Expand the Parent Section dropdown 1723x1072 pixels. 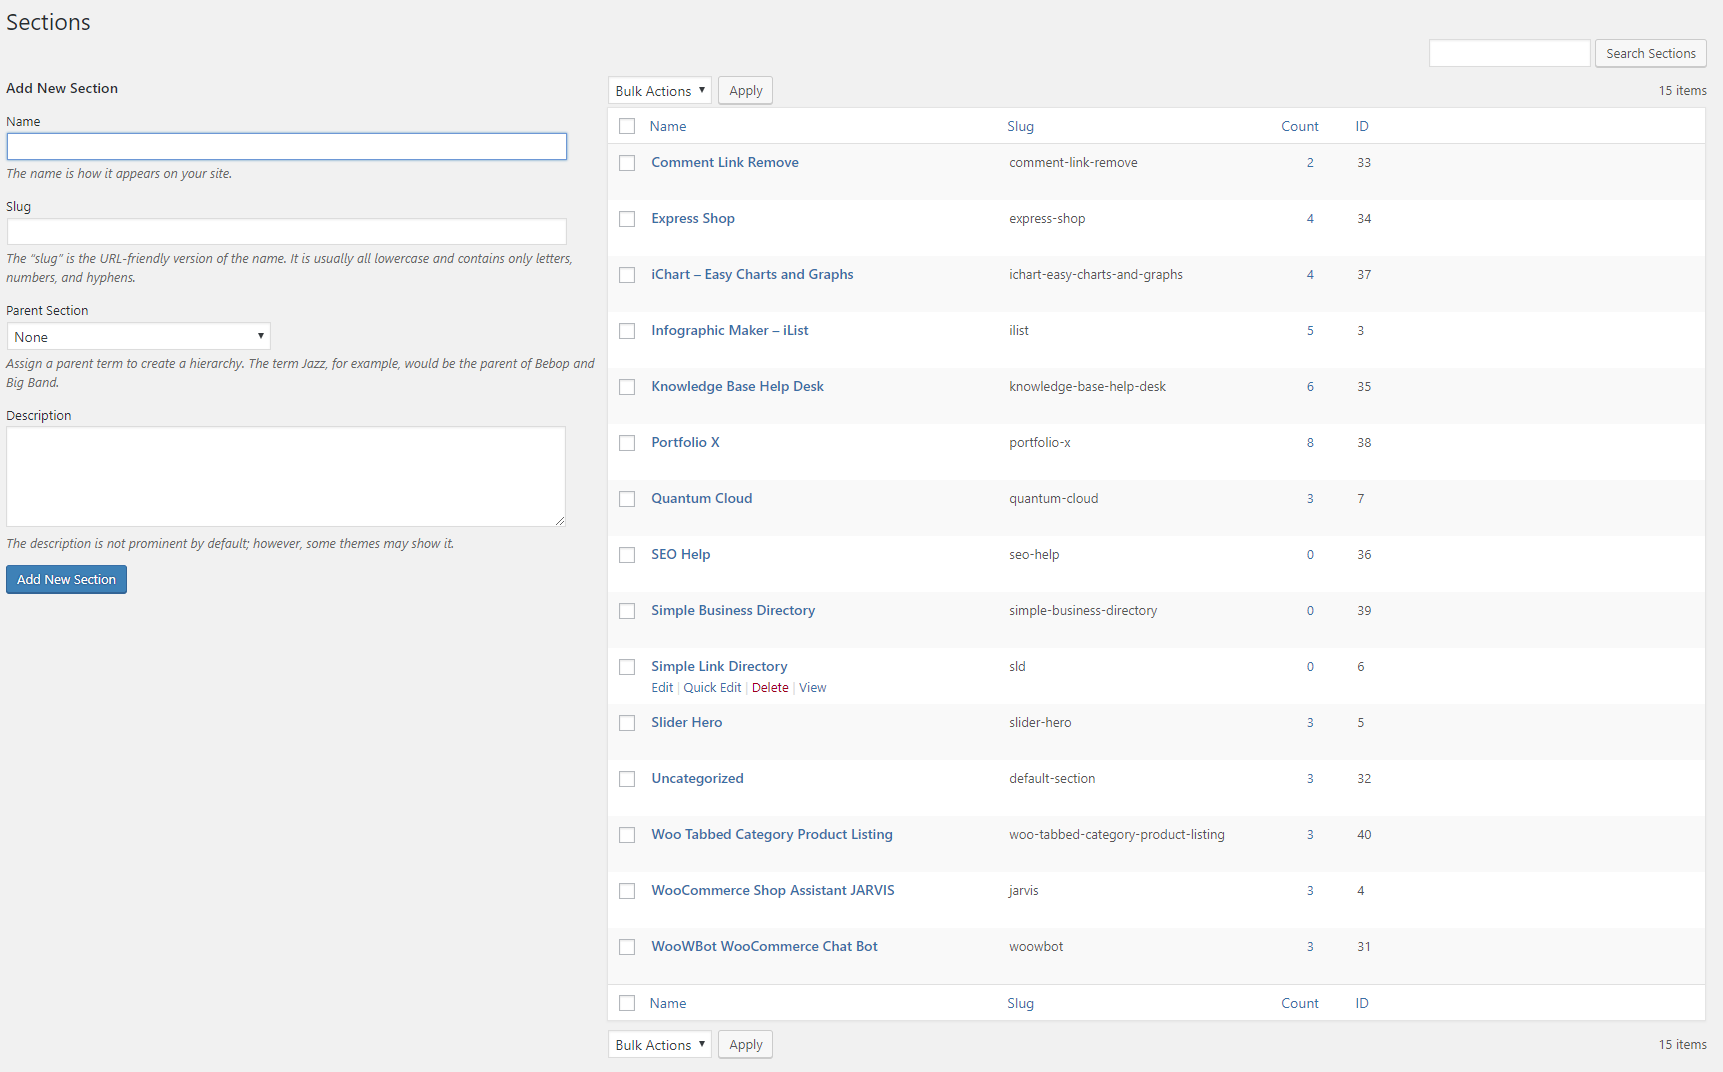click(x=139, y=337)
